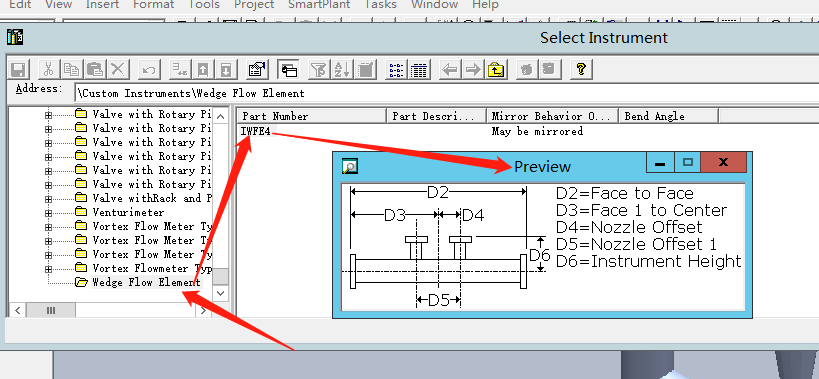Screen dimensions: 819x379
Task: Open the Tasks menu
Action: tap(380, 5)
